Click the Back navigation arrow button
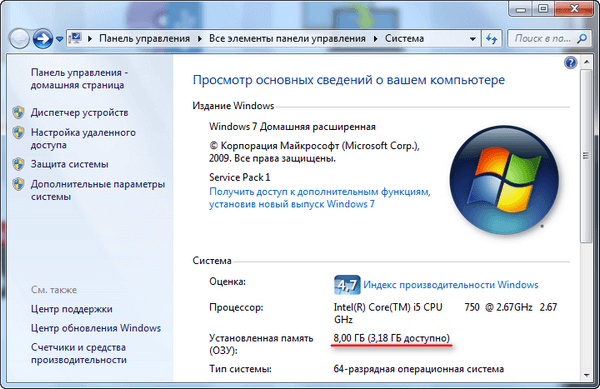This screenshot has height=389, width=600. pyautogui.click(x=19, y=39)
